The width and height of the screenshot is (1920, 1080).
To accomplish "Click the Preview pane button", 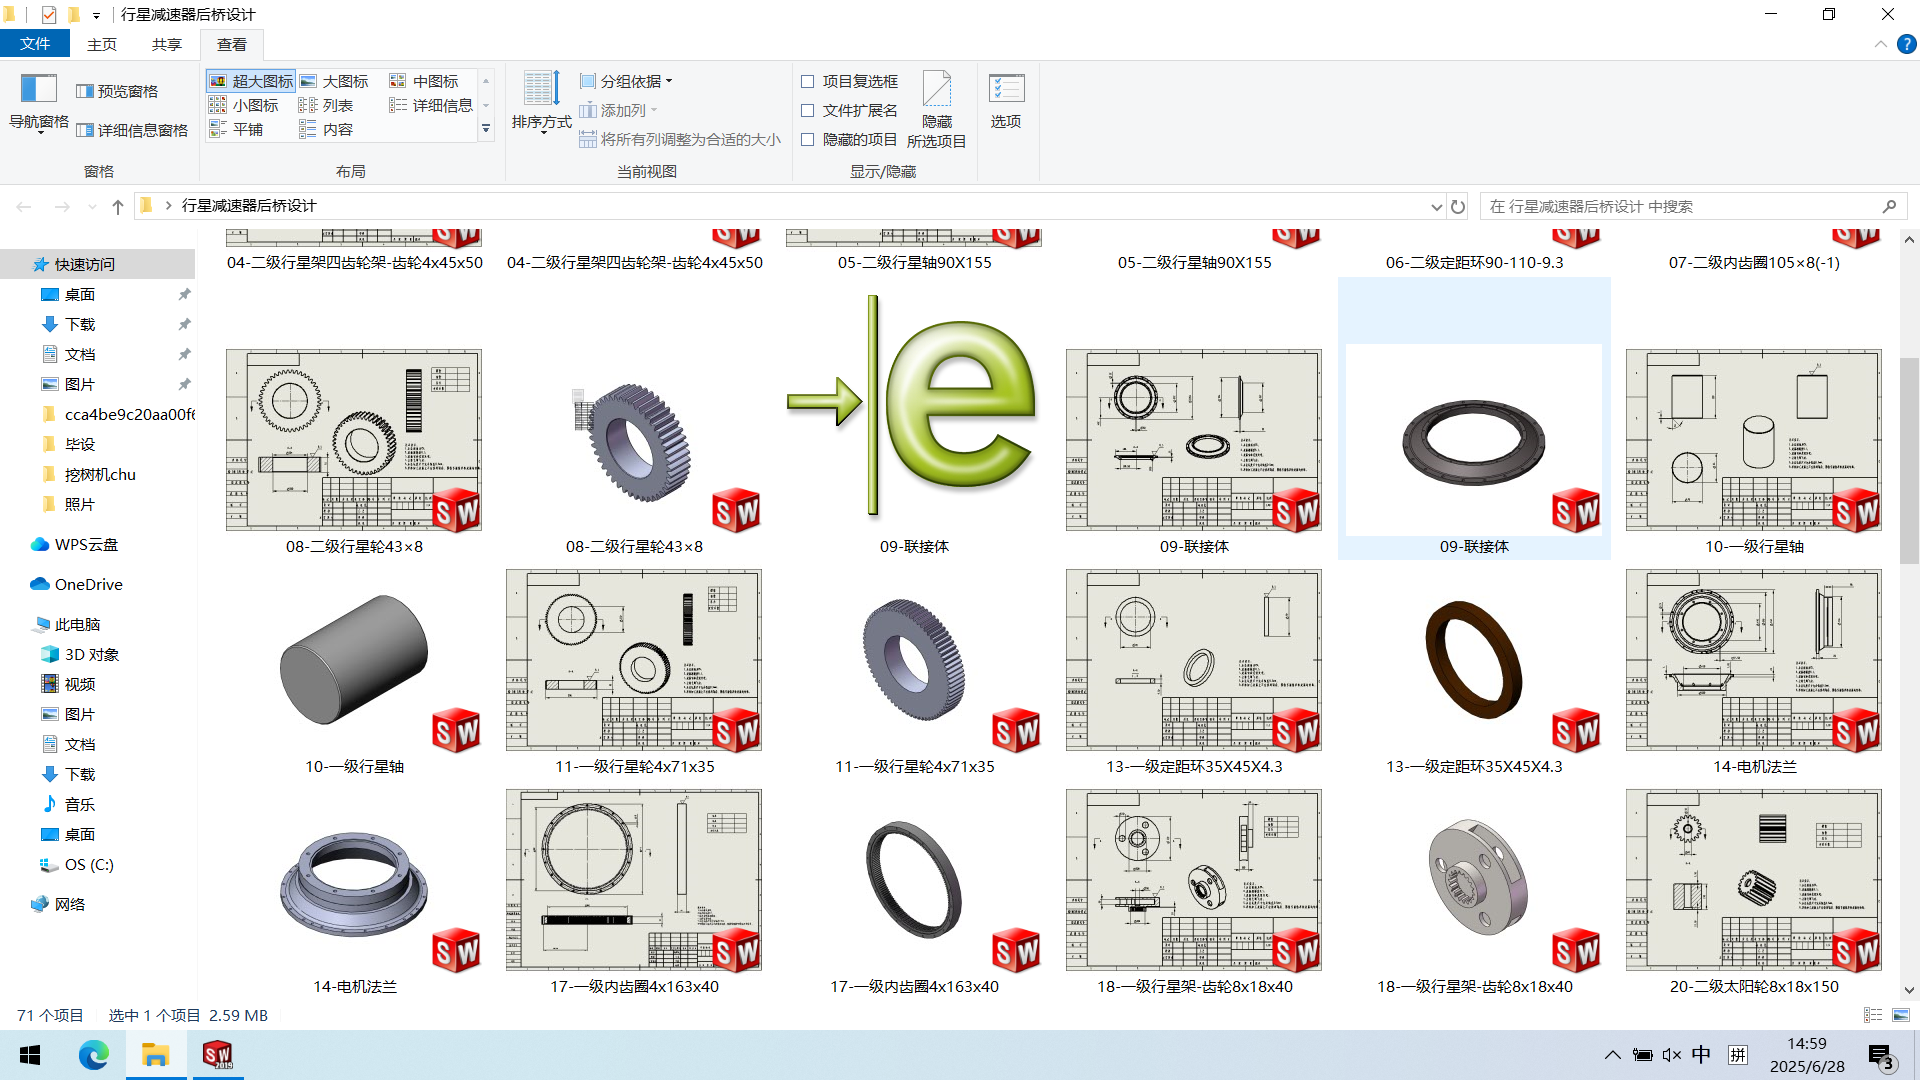I will [x=117, y=91].
